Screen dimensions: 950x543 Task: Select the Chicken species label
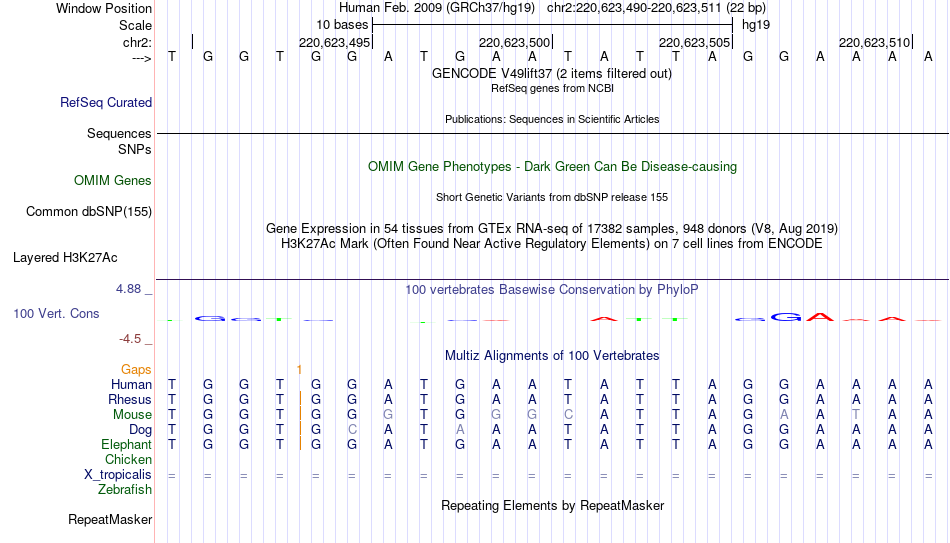pos(128,459)
